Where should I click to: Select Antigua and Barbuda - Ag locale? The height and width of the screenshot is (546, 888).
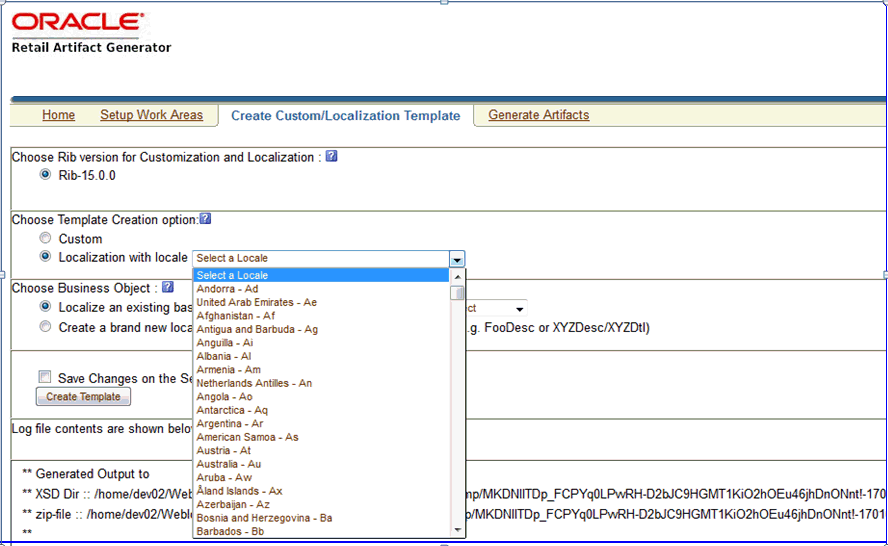point(321,330)
